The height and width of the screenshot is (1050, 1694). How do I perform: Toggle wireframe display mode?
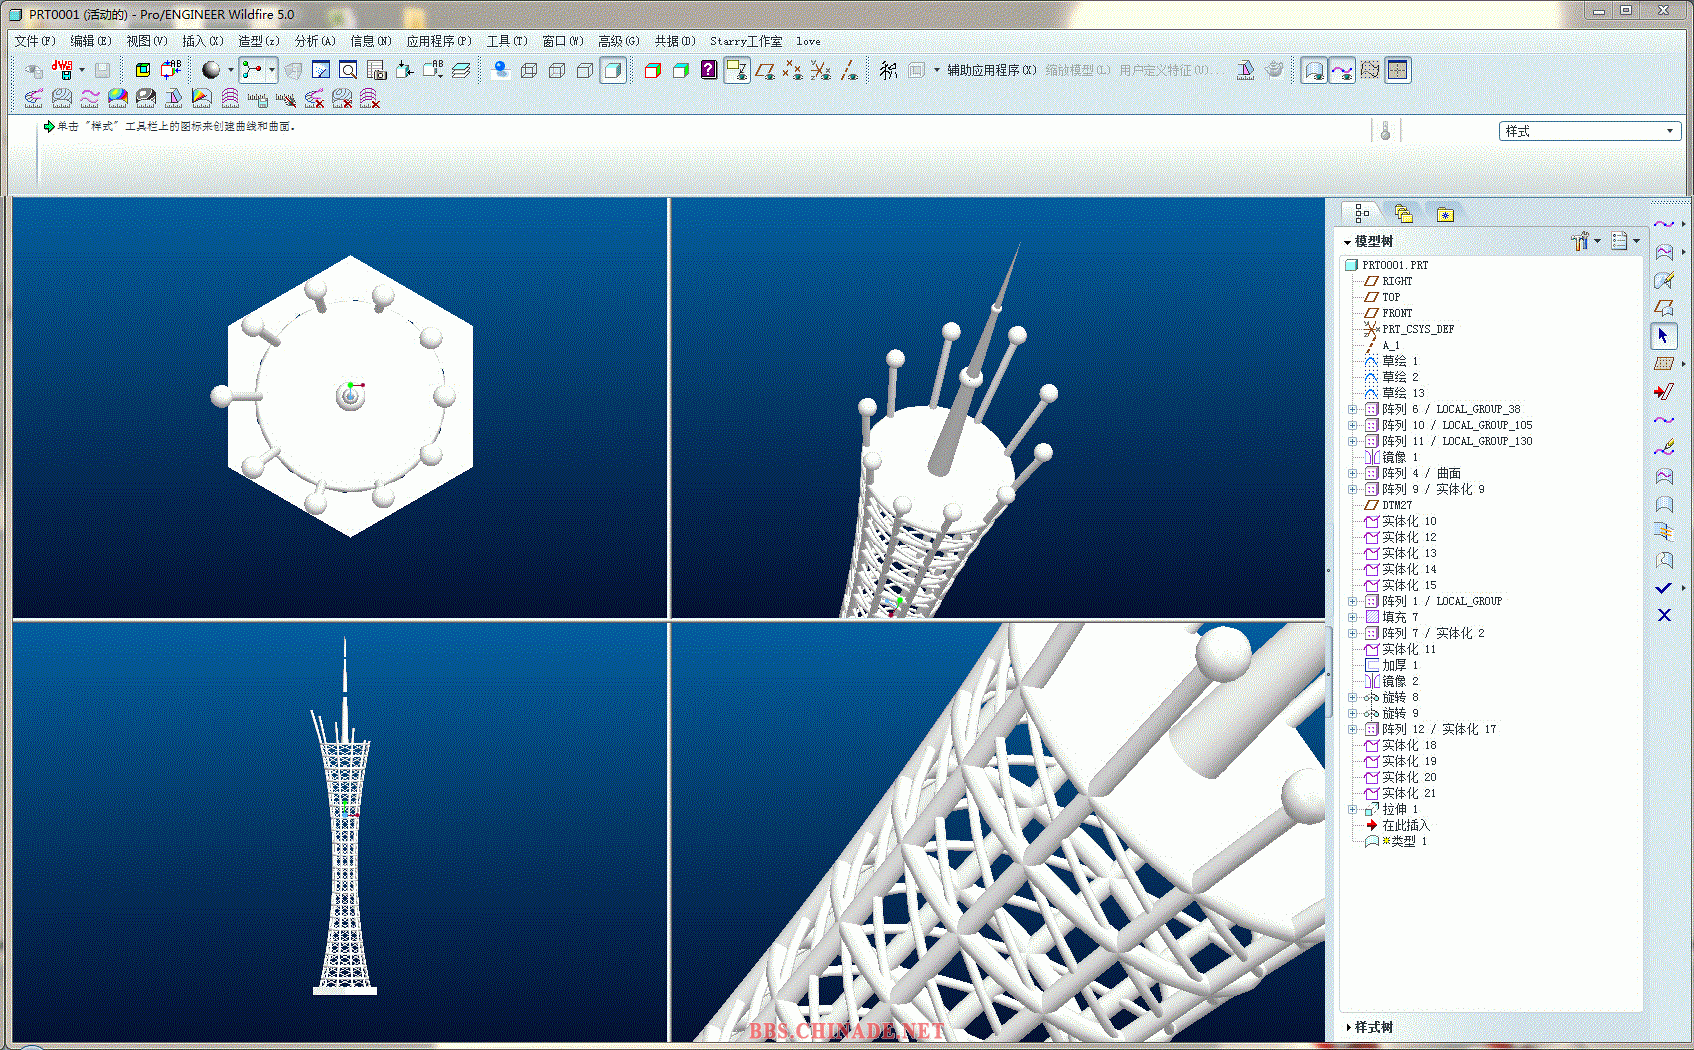[x=529, y=70]
